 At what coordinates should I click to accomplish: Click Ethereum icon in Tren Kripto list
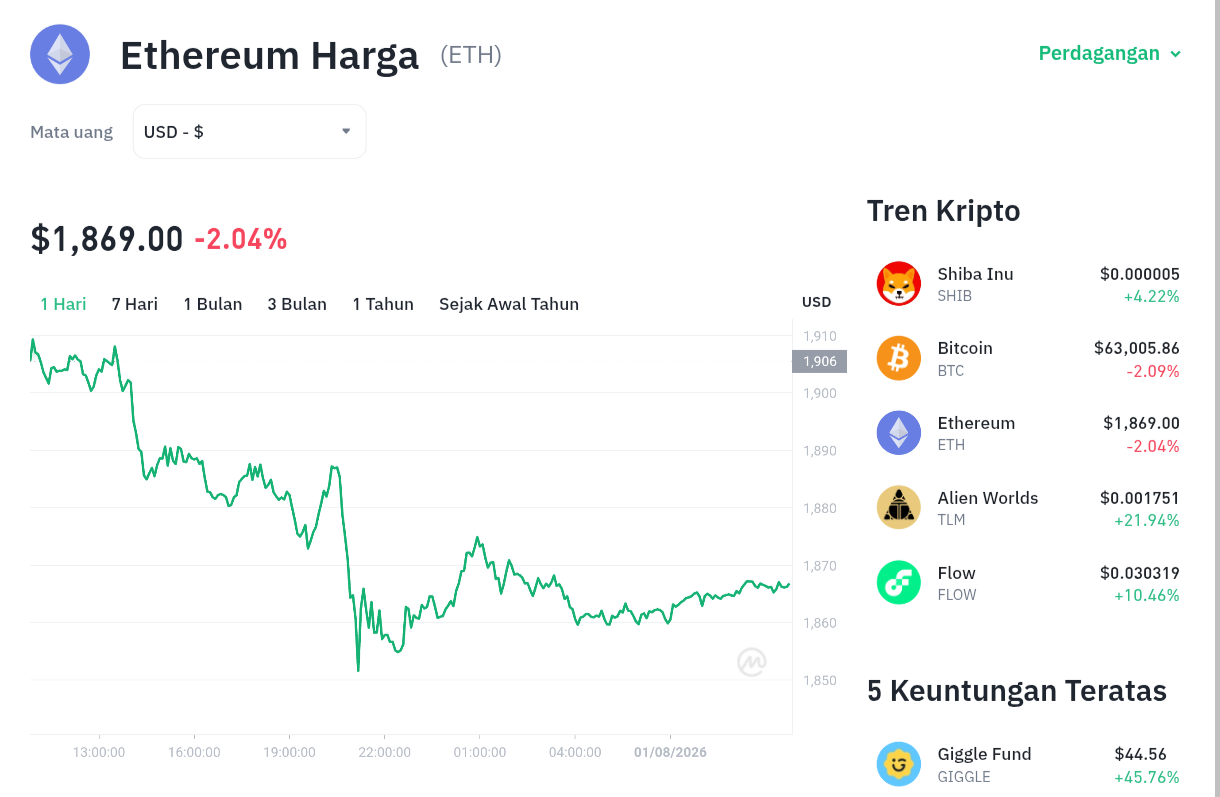pyautogui.click(x=899, y=433)
